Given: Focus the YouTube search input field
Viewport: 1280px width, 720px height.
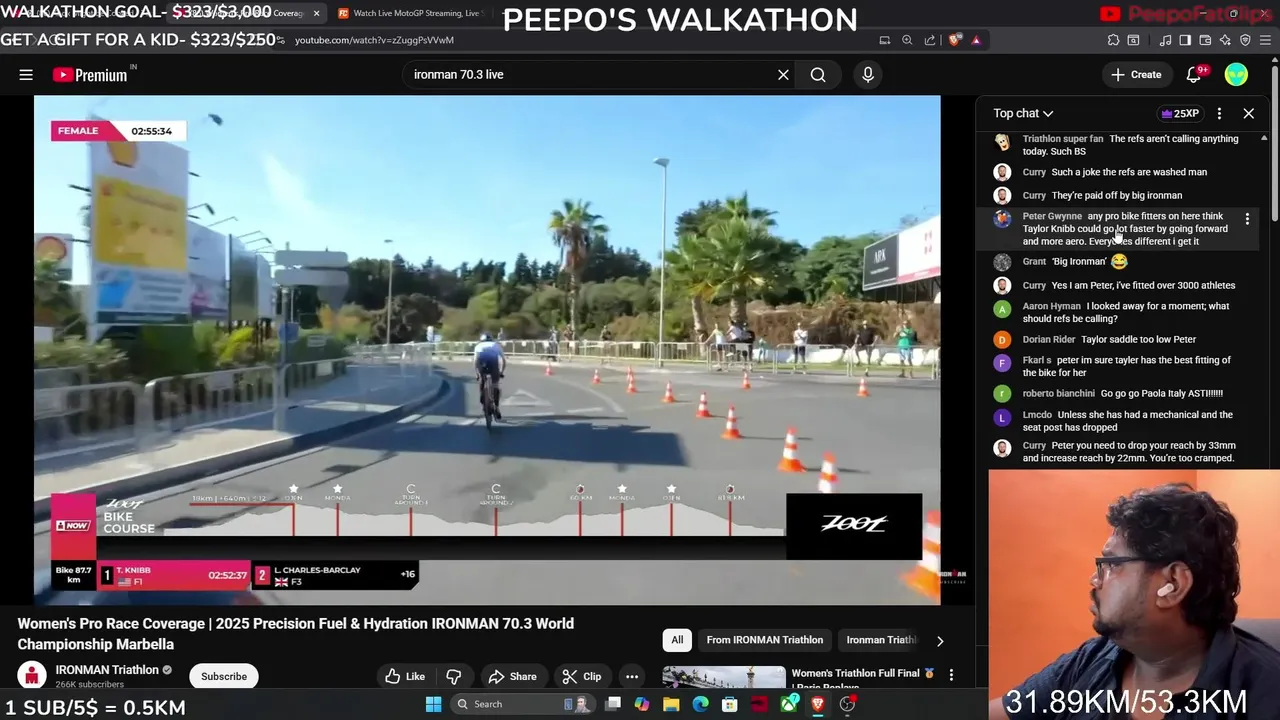Looking at the screenshot, I should pyautogui.click(x=590, y=74).
